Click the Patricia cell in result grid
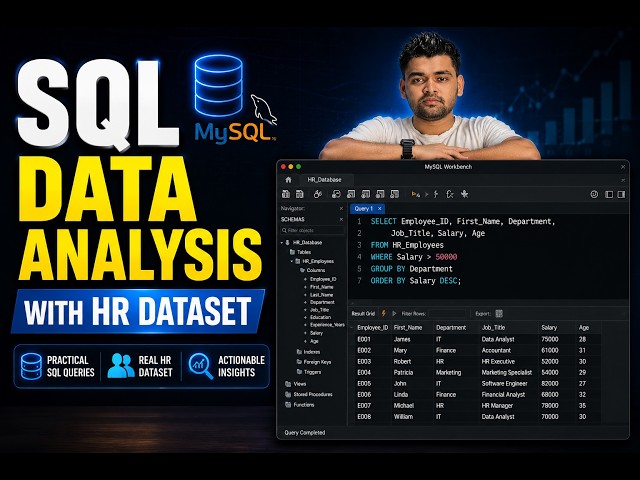The width and height of the screenshot is (640, 480). [403, 373]
